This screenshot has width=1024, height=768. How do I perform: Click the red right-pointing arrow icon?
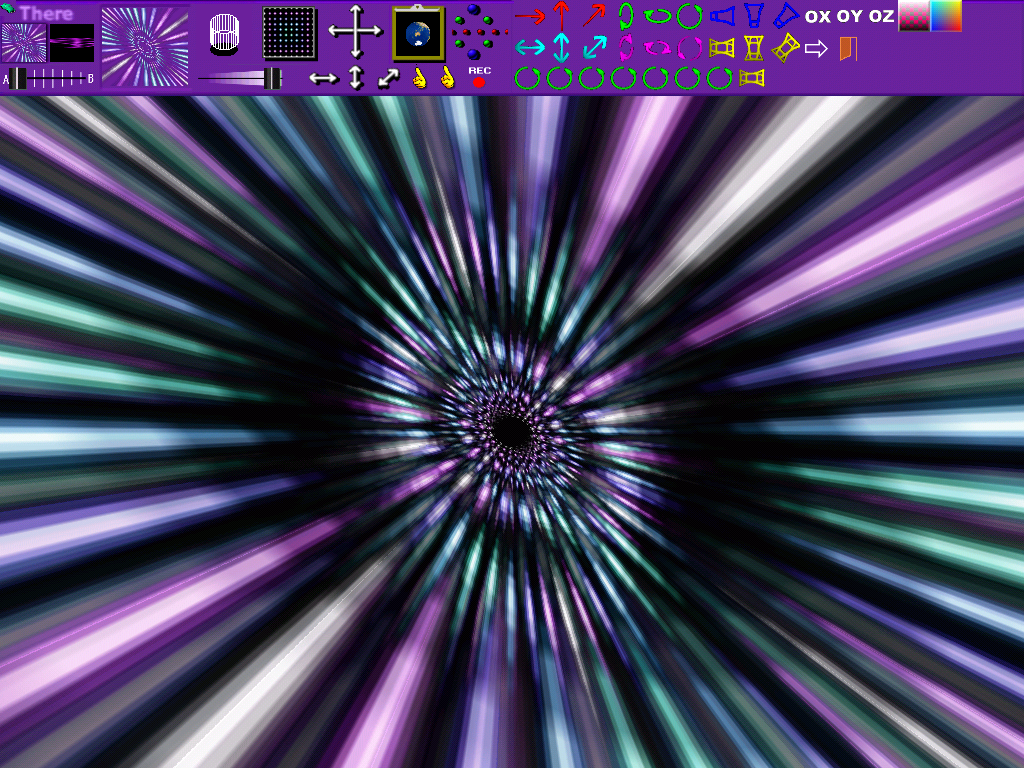530,16
